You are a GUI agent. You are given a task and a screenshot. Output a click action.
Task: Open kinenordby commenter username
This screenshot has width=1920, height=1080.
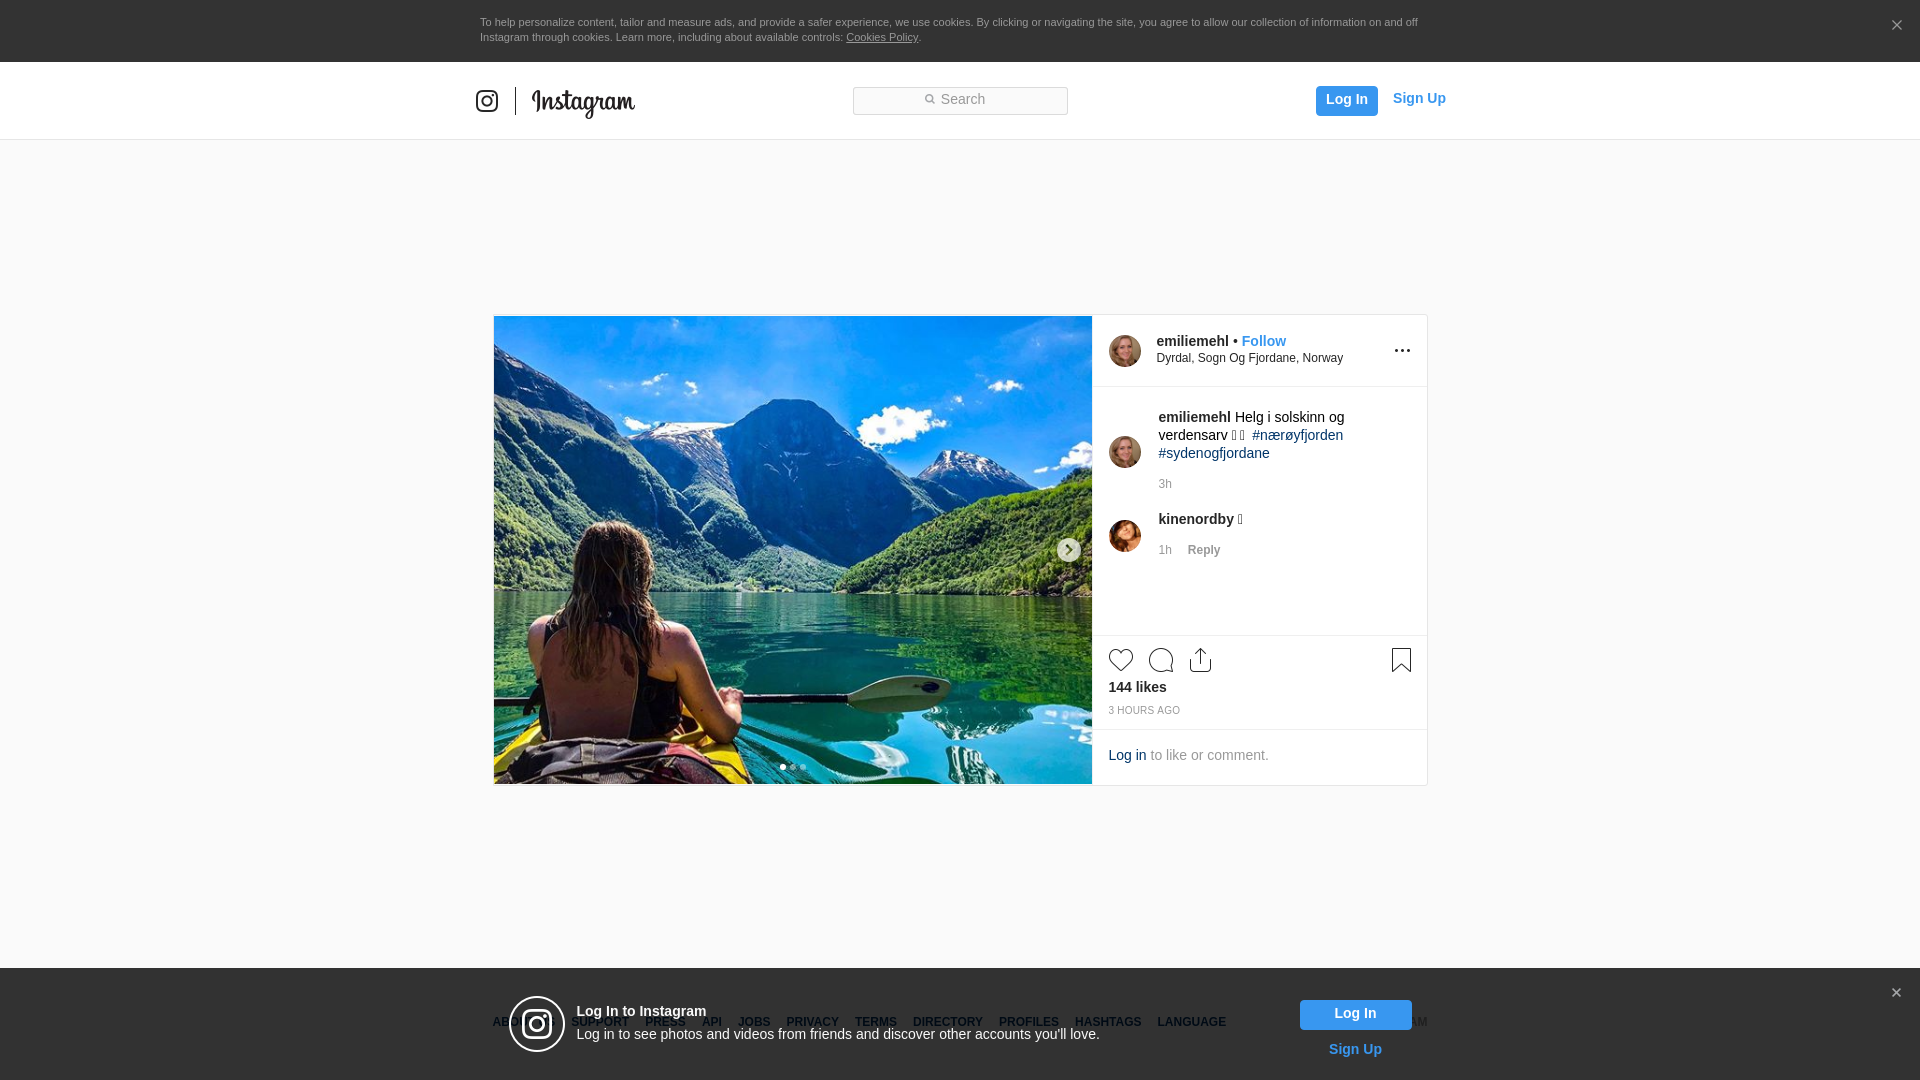coord(1196,519)
